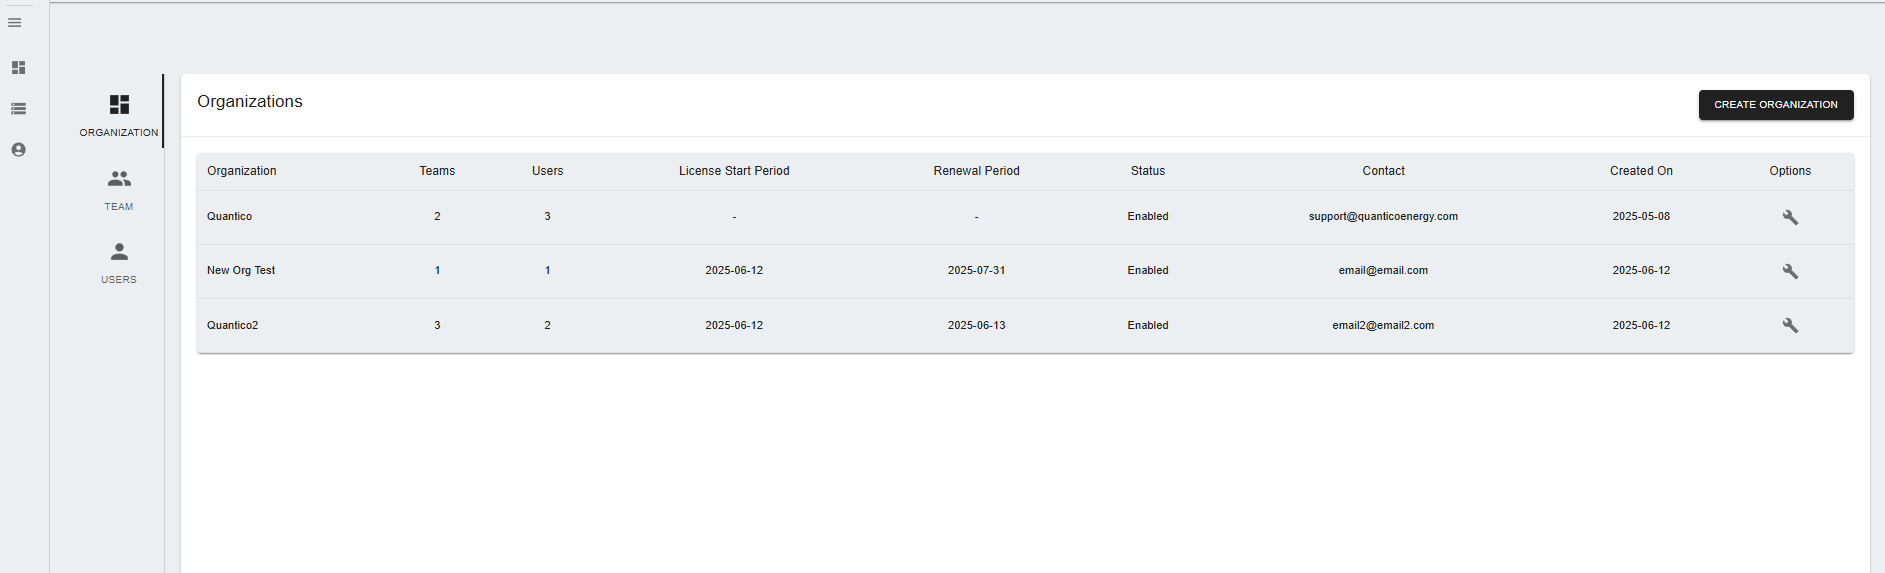Click renewal date 2025-07-31
The height and width of the screenshot is (573, 1885).
(977, 270)
